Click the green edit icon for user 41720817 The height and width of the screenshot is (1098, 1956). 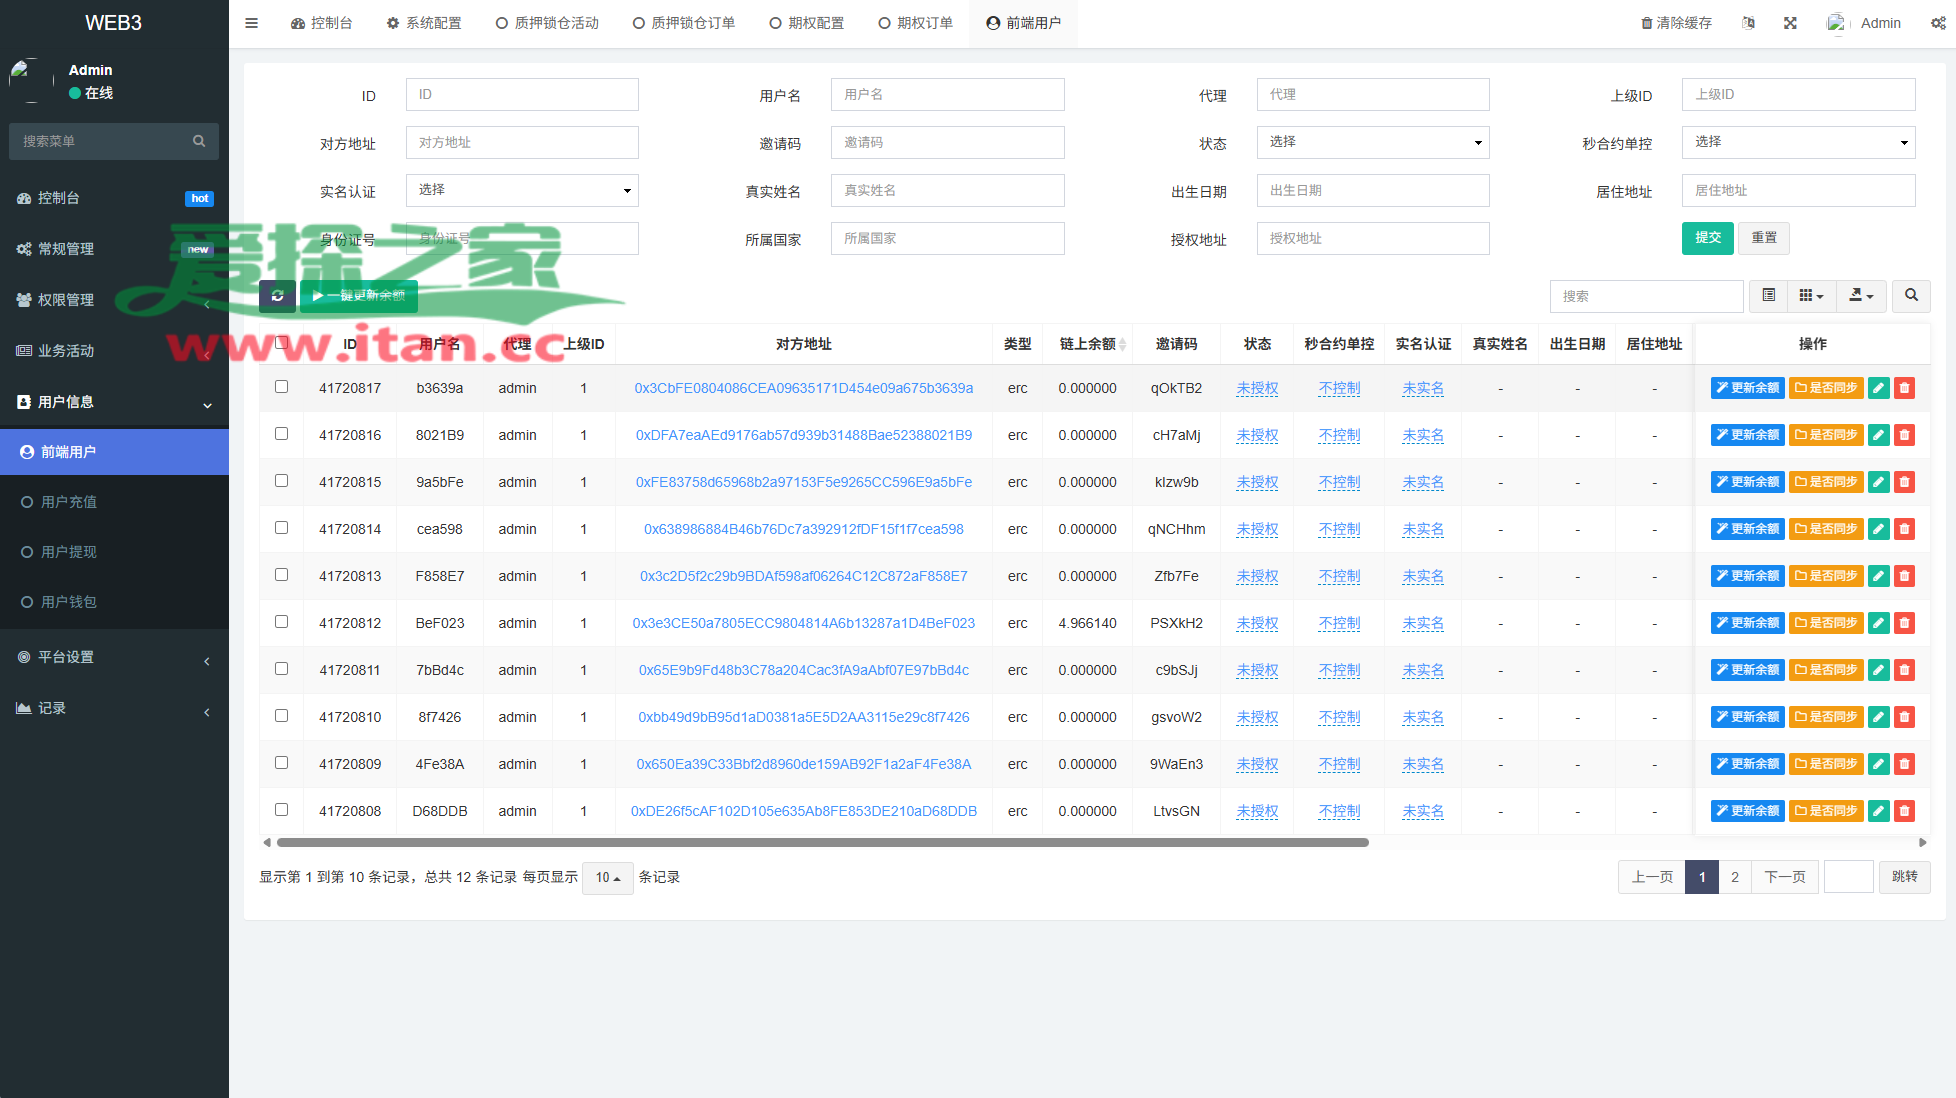coord(1879,388)
